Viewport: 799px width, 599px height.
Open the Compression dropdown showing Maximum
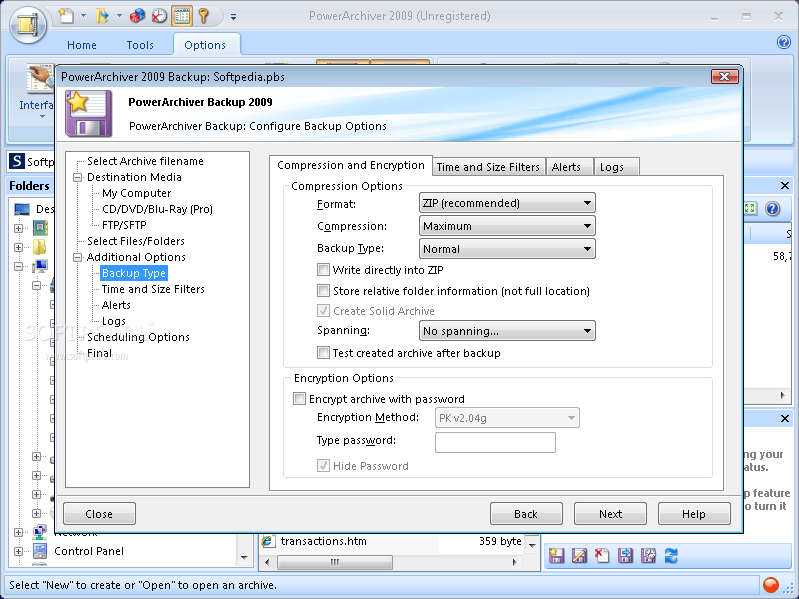point(507,226)
